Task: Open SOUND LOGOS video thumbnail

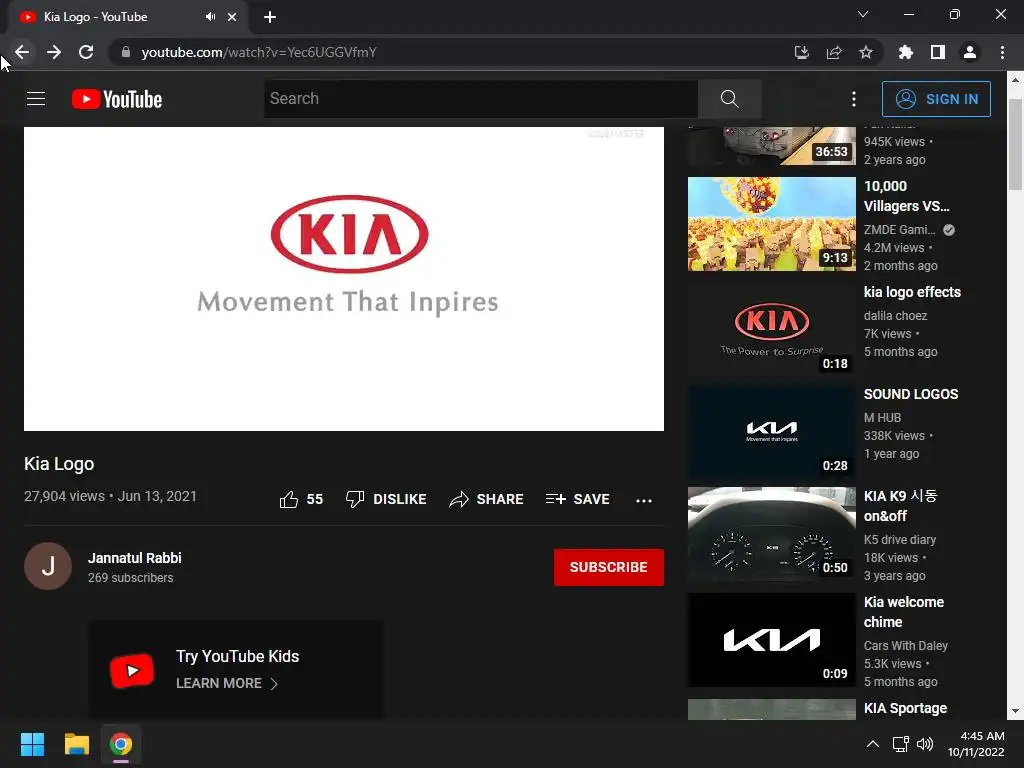Action: point(771,432)
